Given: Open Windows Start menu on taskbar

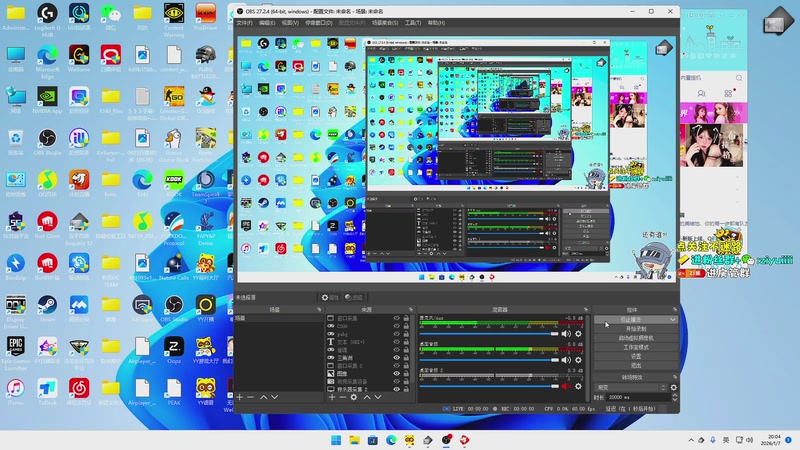Looking at the screenshot, I should pos(336,440).
